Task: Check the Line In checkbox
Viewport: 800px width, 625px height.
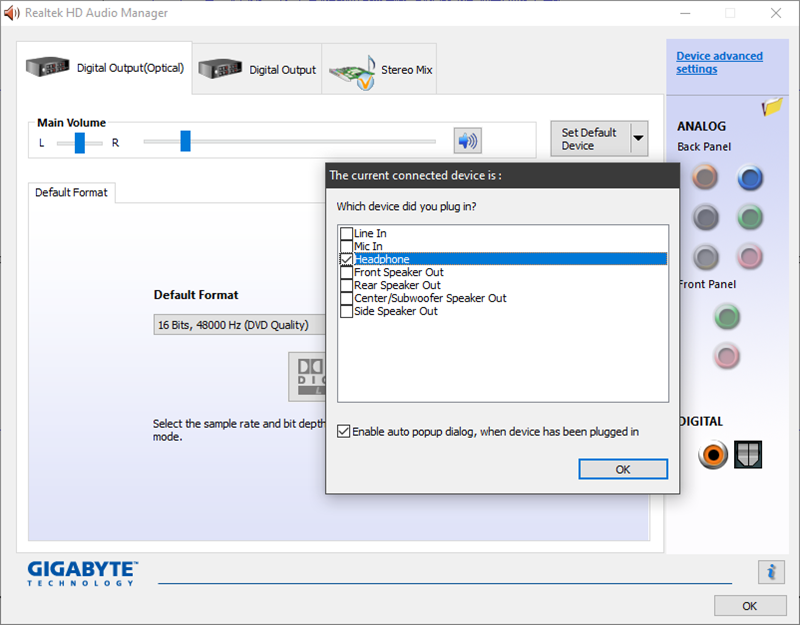Action: (347, 233)
